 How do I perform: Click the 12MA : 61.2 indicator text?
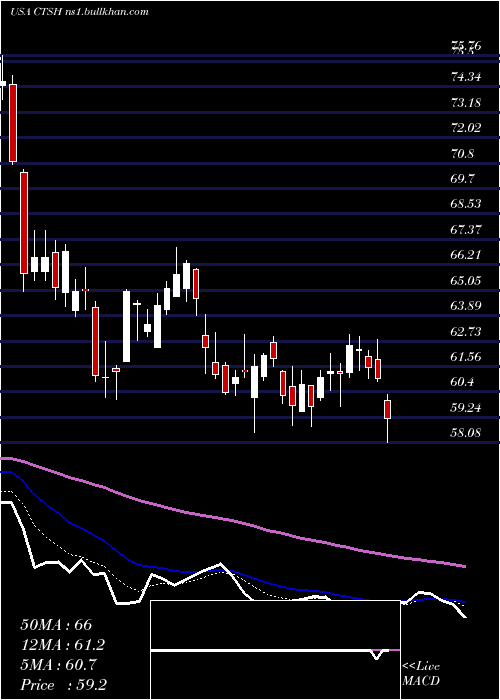tap(64, 645)
